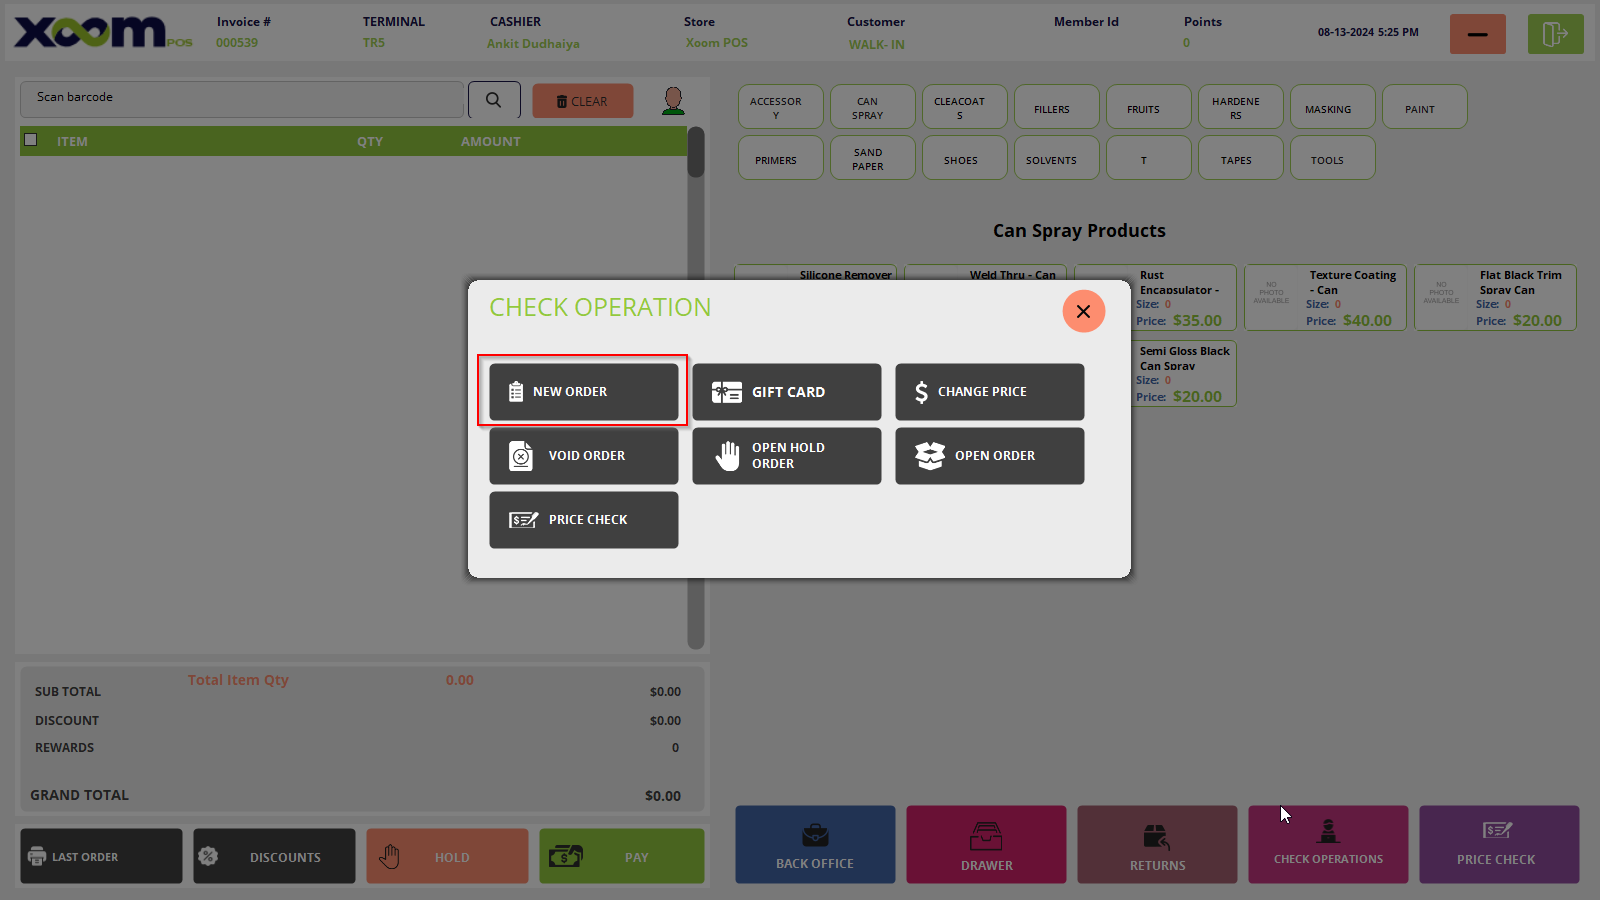Image resolution: width=1600 pixels, height=900 pixels.
Task: Open the Gift Card operation
Action: pyautogui.click(x=786, y=392)
